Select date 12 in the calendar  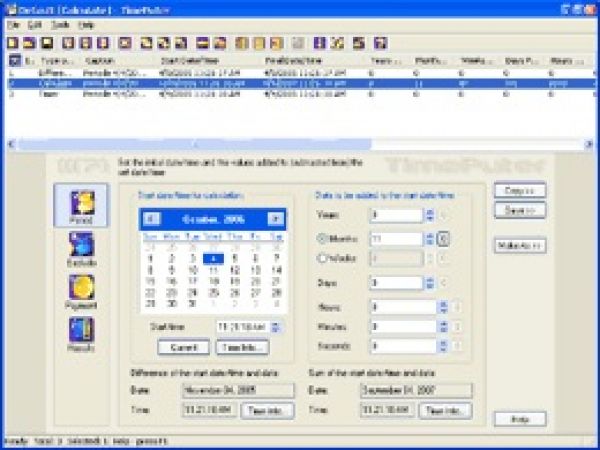tap(234, 270)
